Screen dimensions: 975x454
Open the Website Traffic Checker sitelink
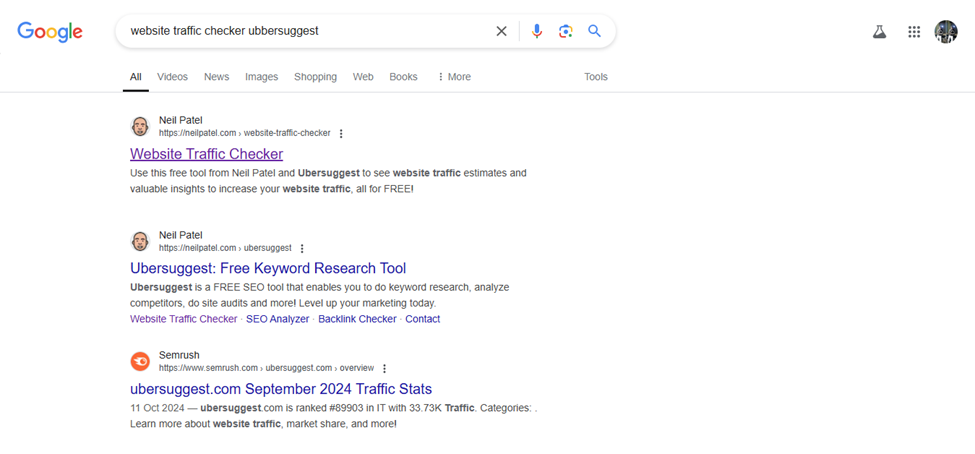(183, 319)
